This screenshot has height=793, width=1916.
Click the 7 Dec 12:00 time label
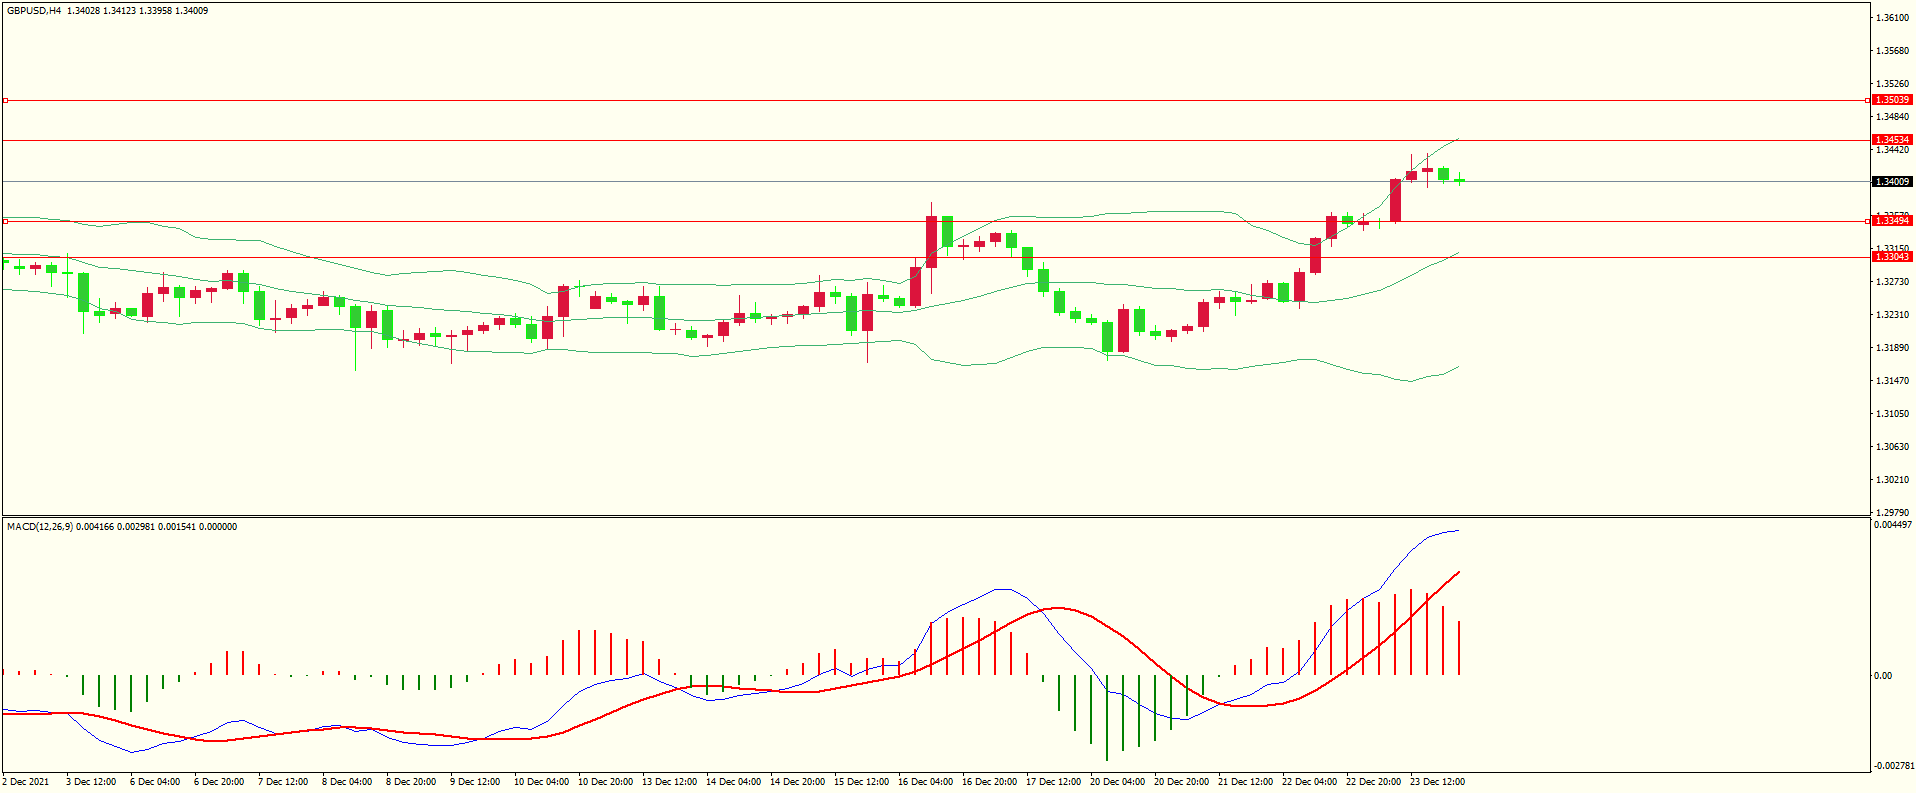(x=283, y=782)
